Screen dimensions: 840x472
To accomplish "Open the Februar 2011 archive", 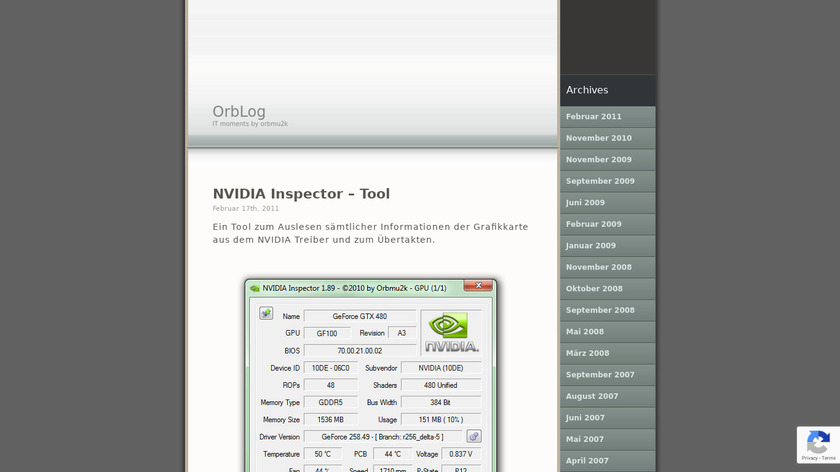I will [608, 117].
